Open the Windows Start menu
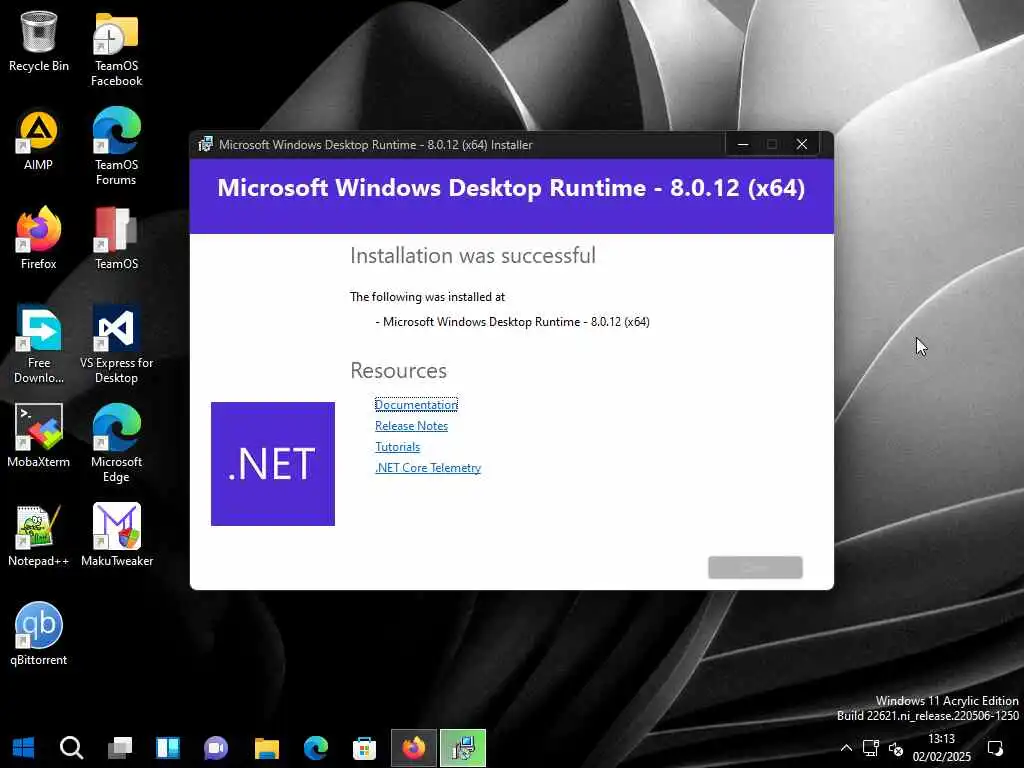1024x768 pixels. [x=24, y=748]
